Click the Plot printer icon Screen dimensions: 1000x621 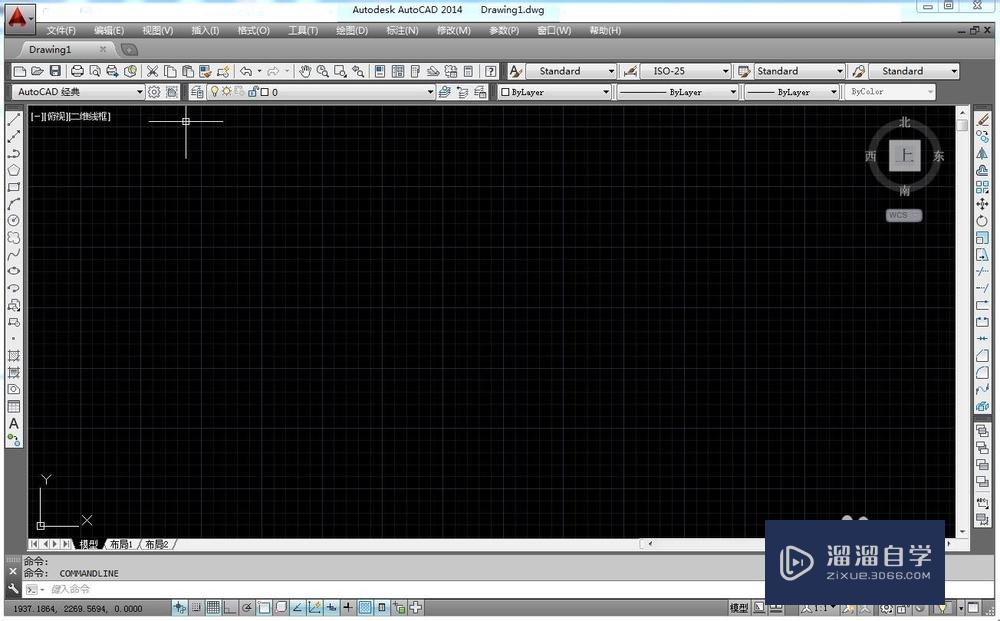[78, 71]
